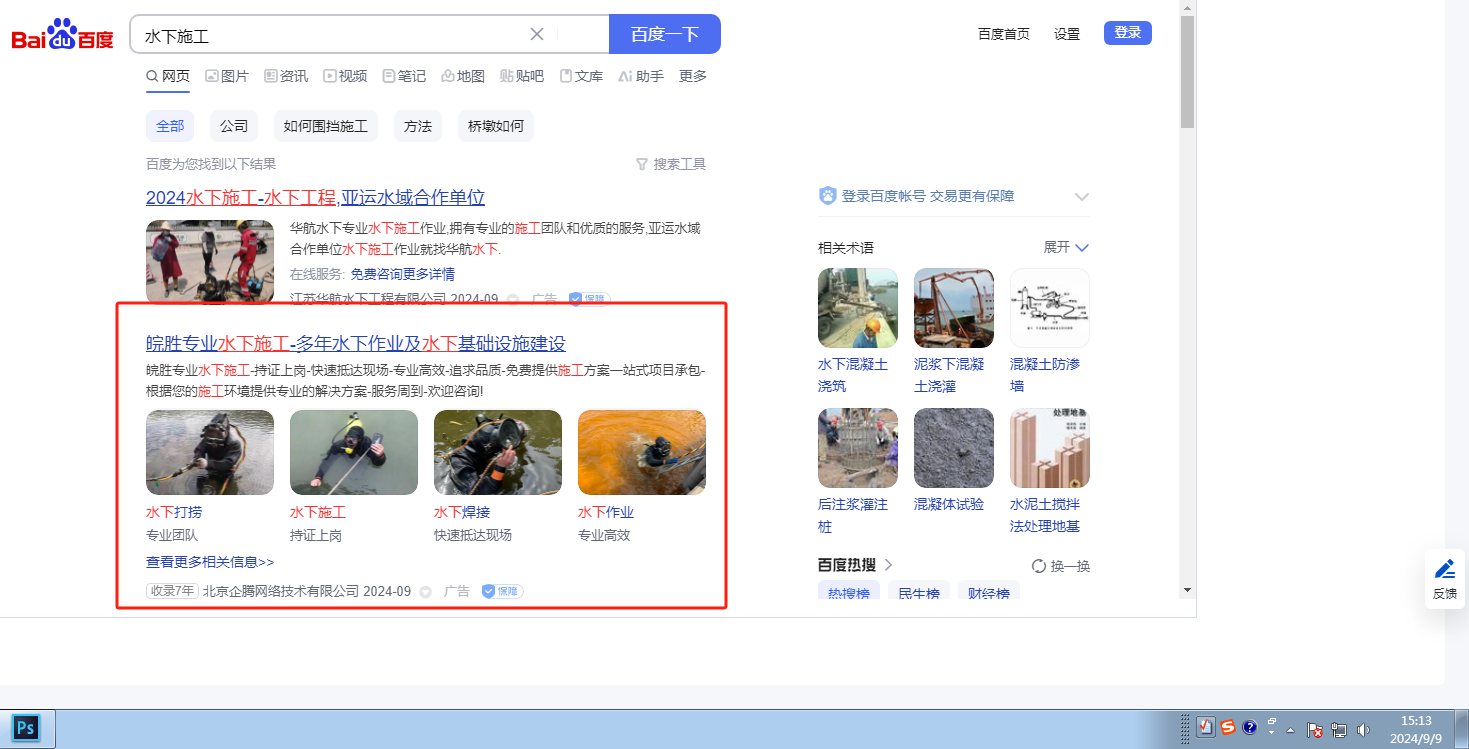Switch to the 笔记 tab

pos(404,76)
